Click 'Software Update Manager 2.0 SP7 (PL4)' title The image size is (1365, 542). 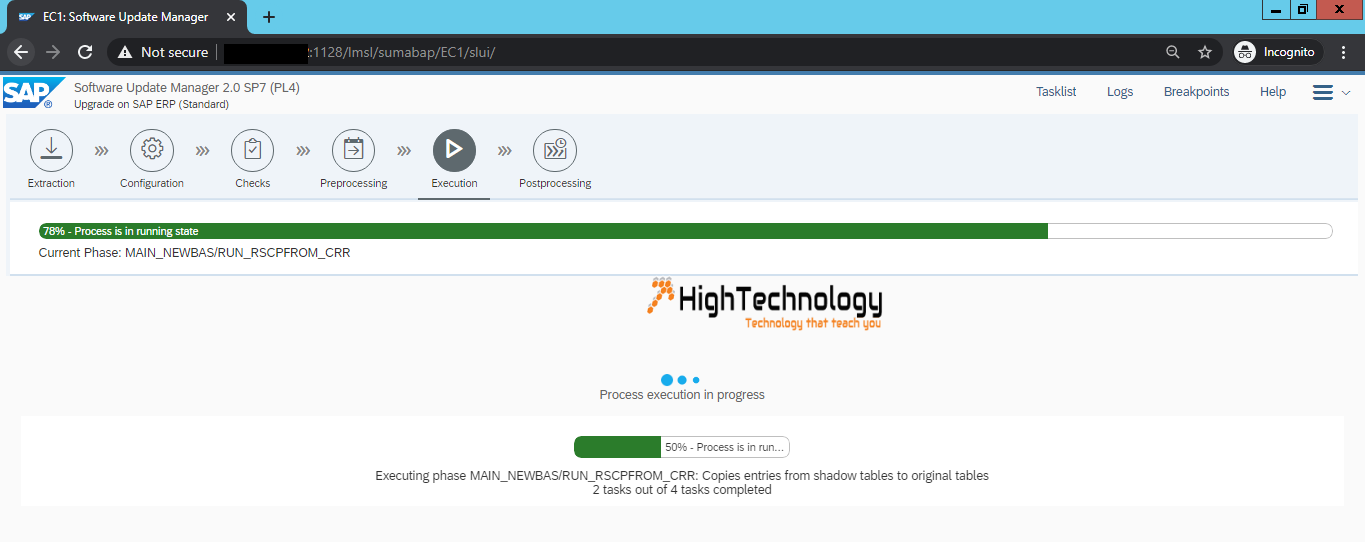tap(187, 88)
